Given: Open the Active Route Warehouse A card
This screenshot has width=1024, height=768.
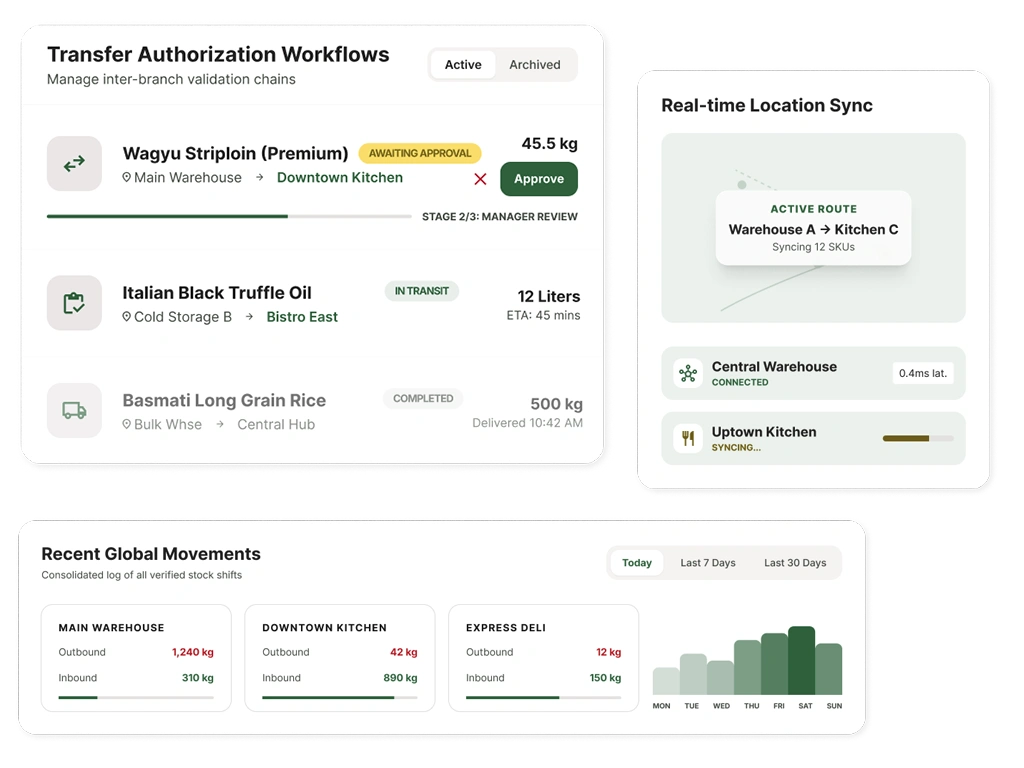Looking at the screenshot, I should click(x=813, y=228).
